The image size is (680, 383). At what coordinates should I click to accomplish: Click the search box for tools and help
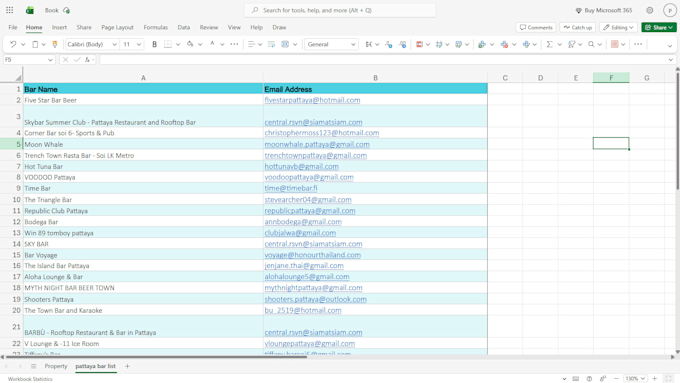340,10
